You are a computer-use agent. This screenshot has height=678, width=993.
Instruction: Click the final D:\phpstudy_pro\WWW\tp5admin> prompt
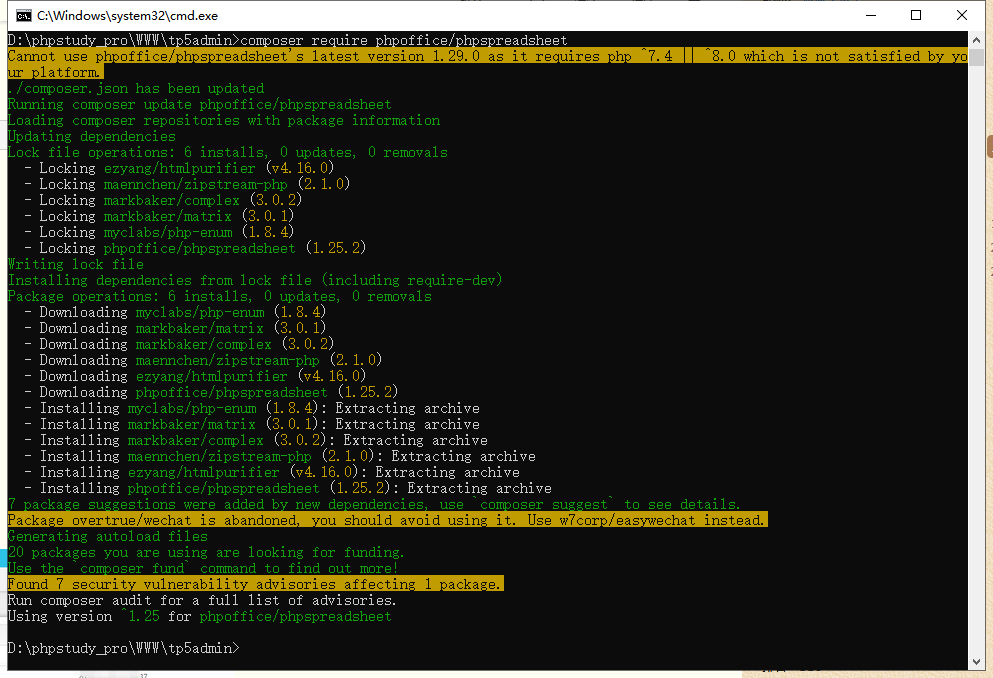tap(124, 648)
